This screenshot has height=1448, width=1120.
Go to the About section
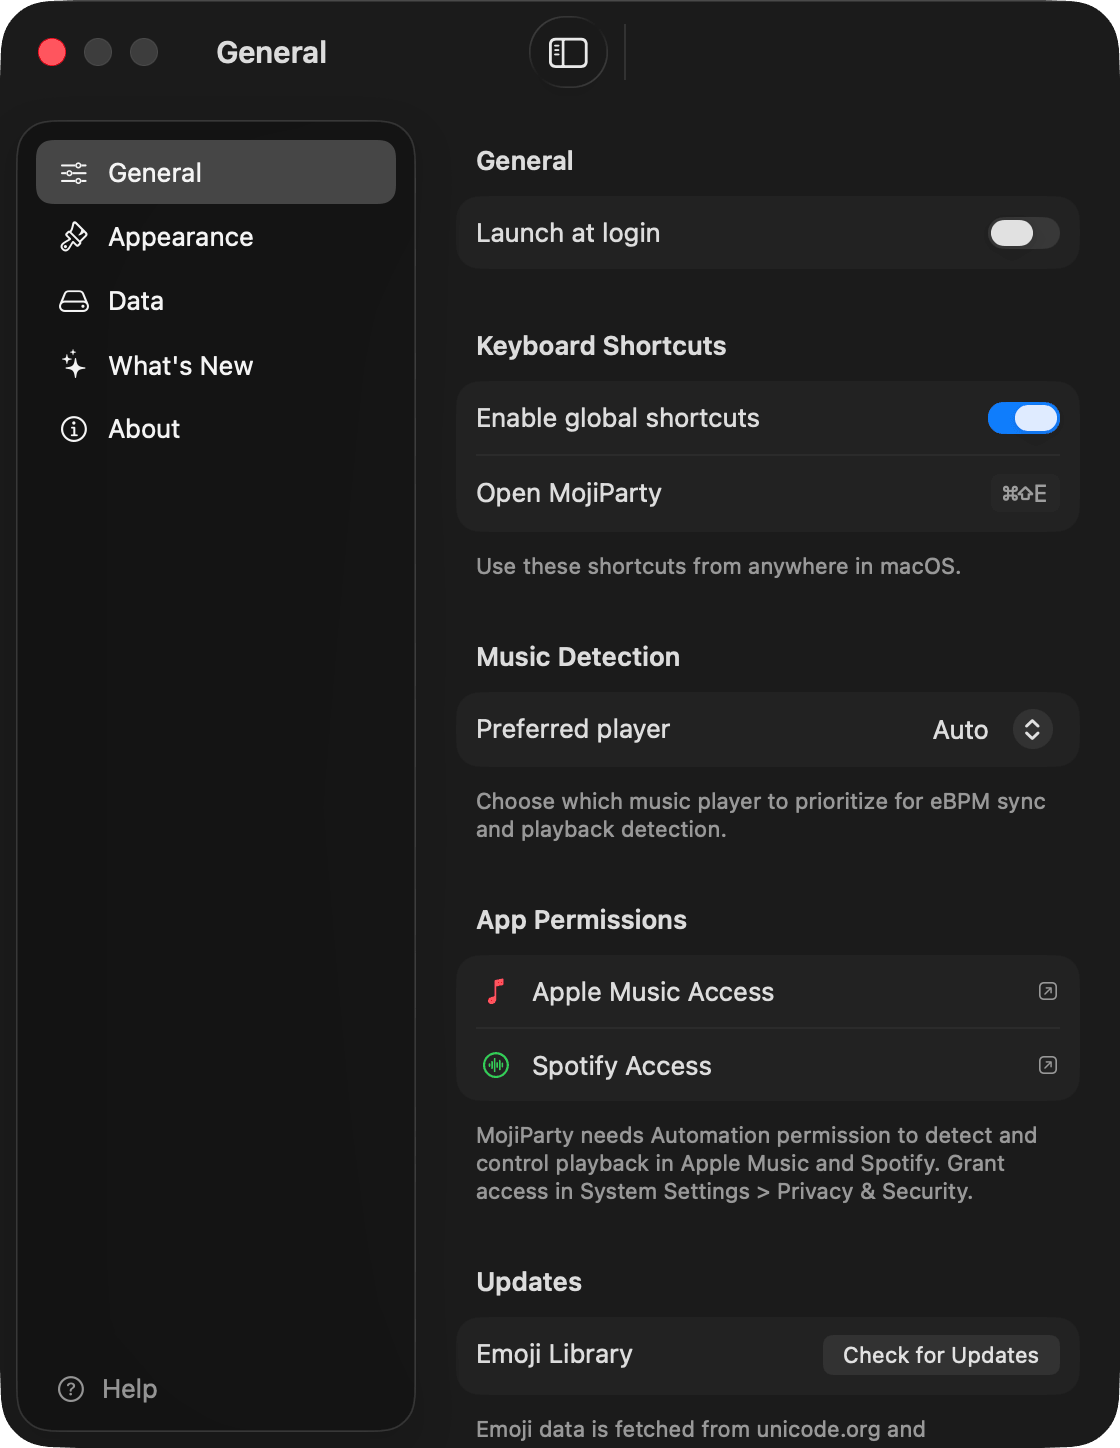(x=216, y=429)
